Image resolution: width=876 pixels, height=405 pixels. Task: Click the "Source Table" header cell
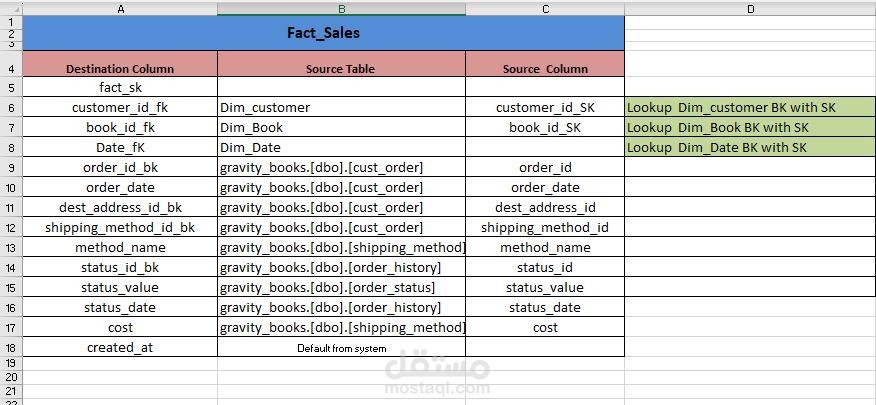[341, 69]
